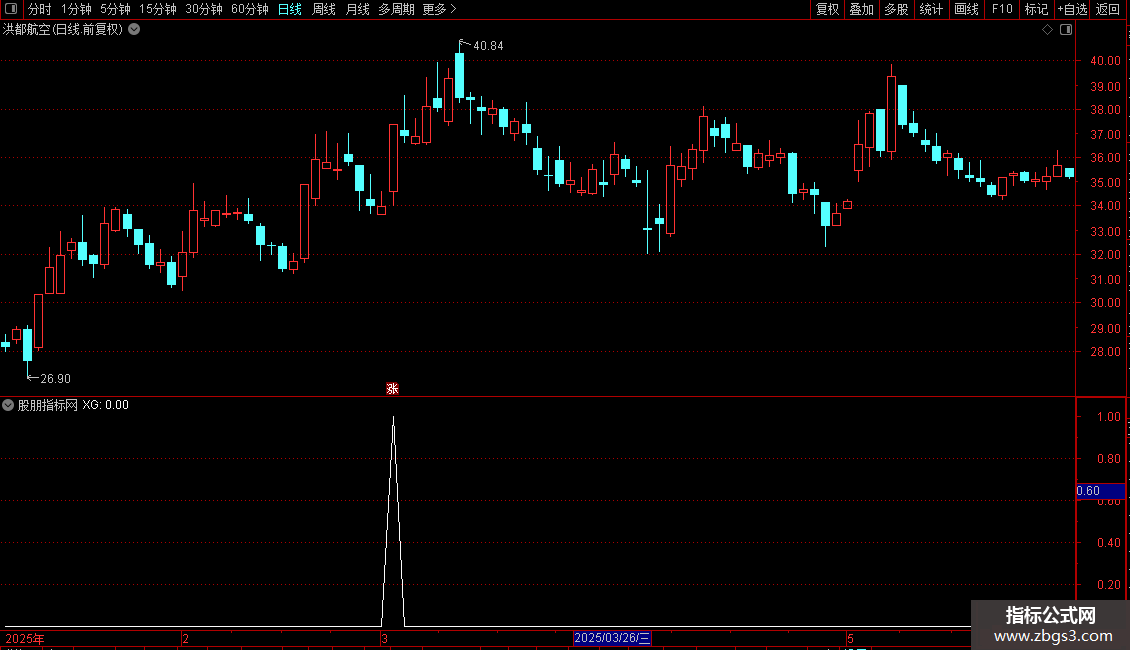Expand the 股朋指标网 indicator dropdown
This screenshot has height=650, width=1130.
click(8, 405)
